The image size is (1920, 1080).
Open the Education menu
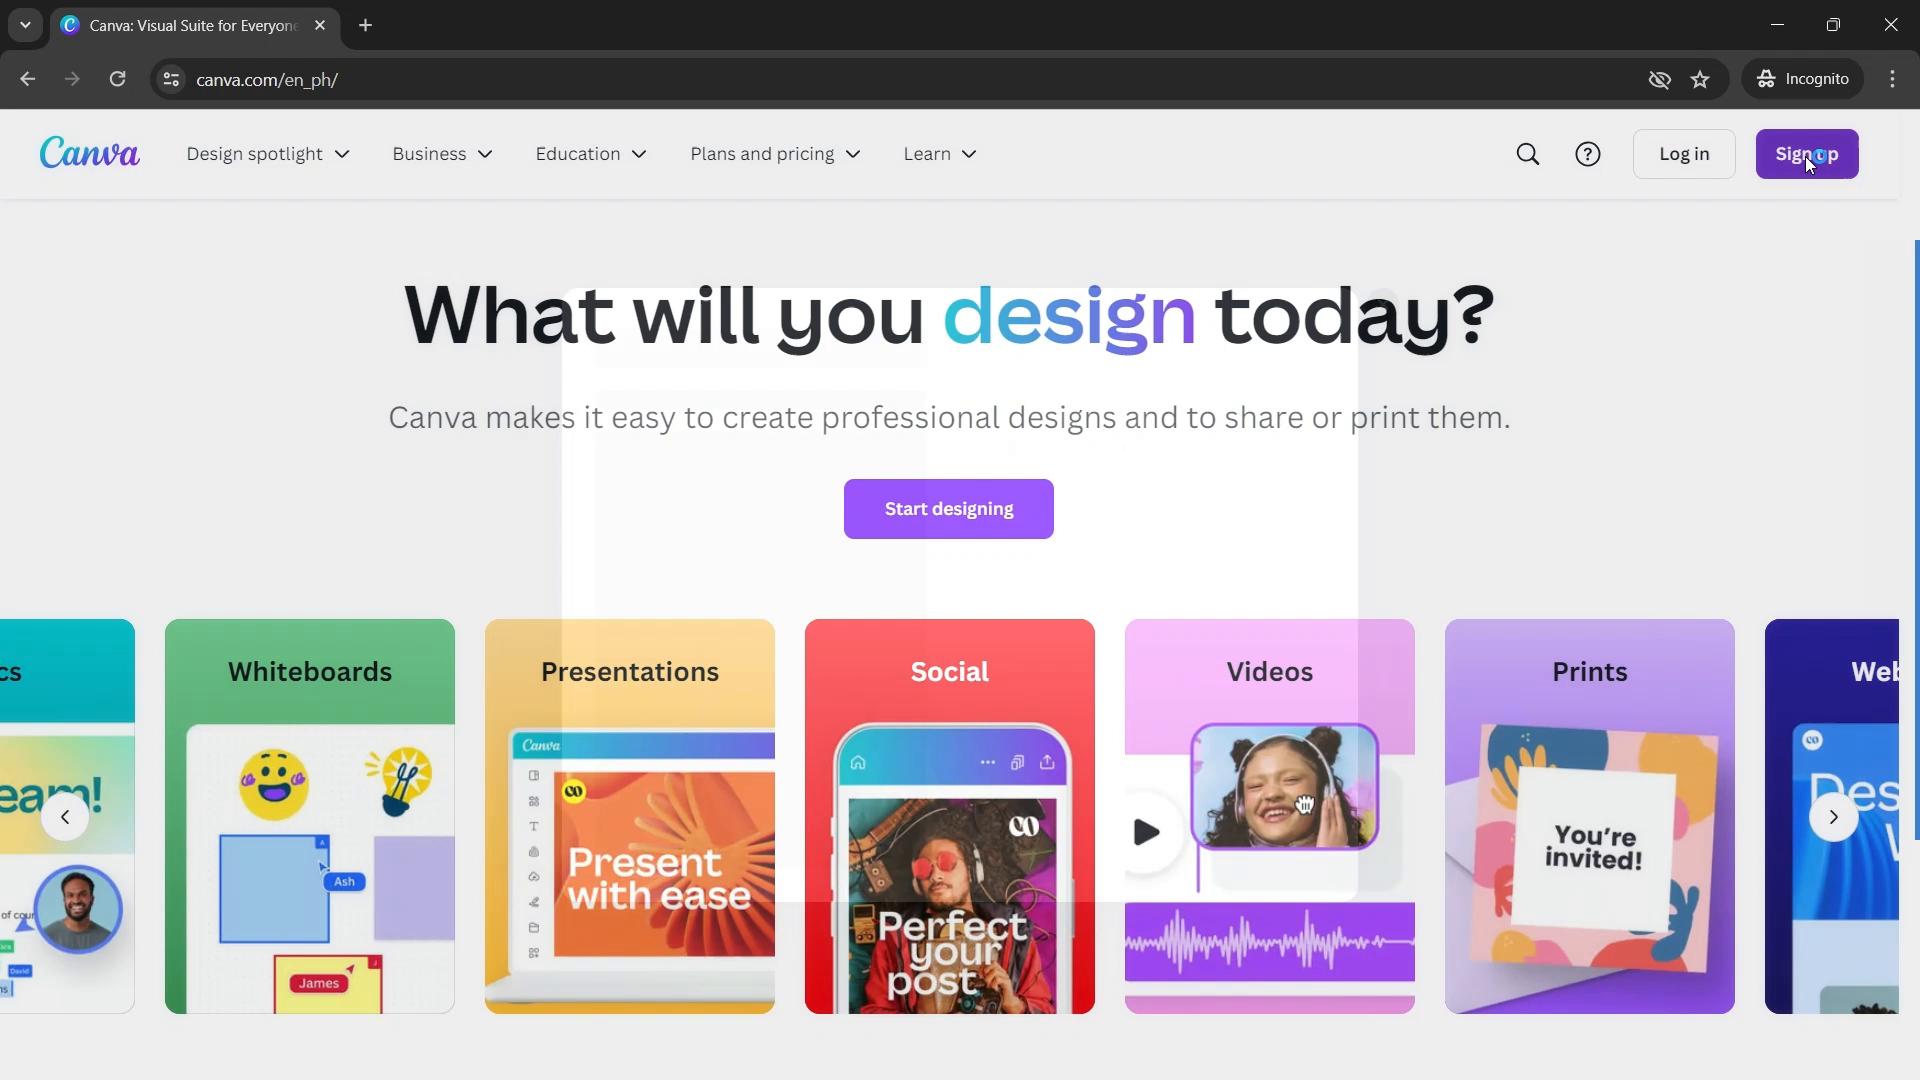tap(591, 154)
